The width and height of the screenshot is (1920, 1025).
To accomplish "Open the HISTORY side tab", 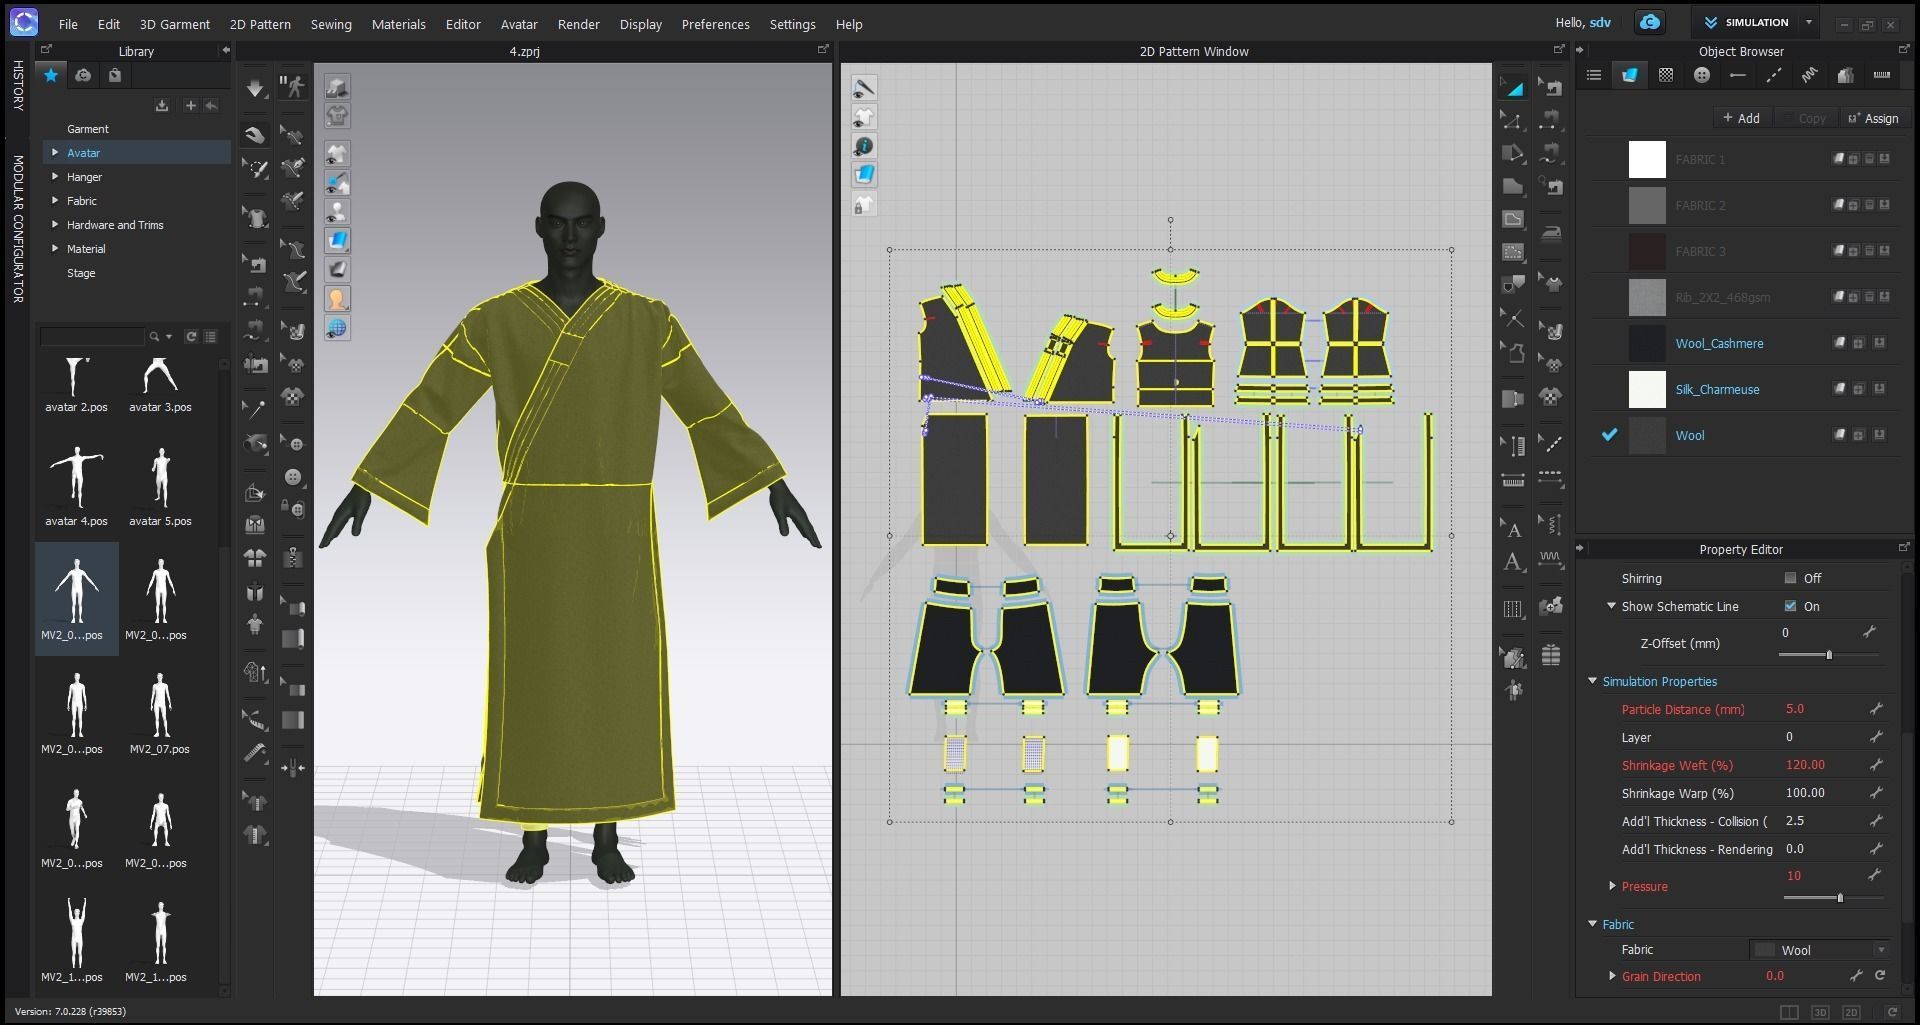I will (x=17, y=85).
